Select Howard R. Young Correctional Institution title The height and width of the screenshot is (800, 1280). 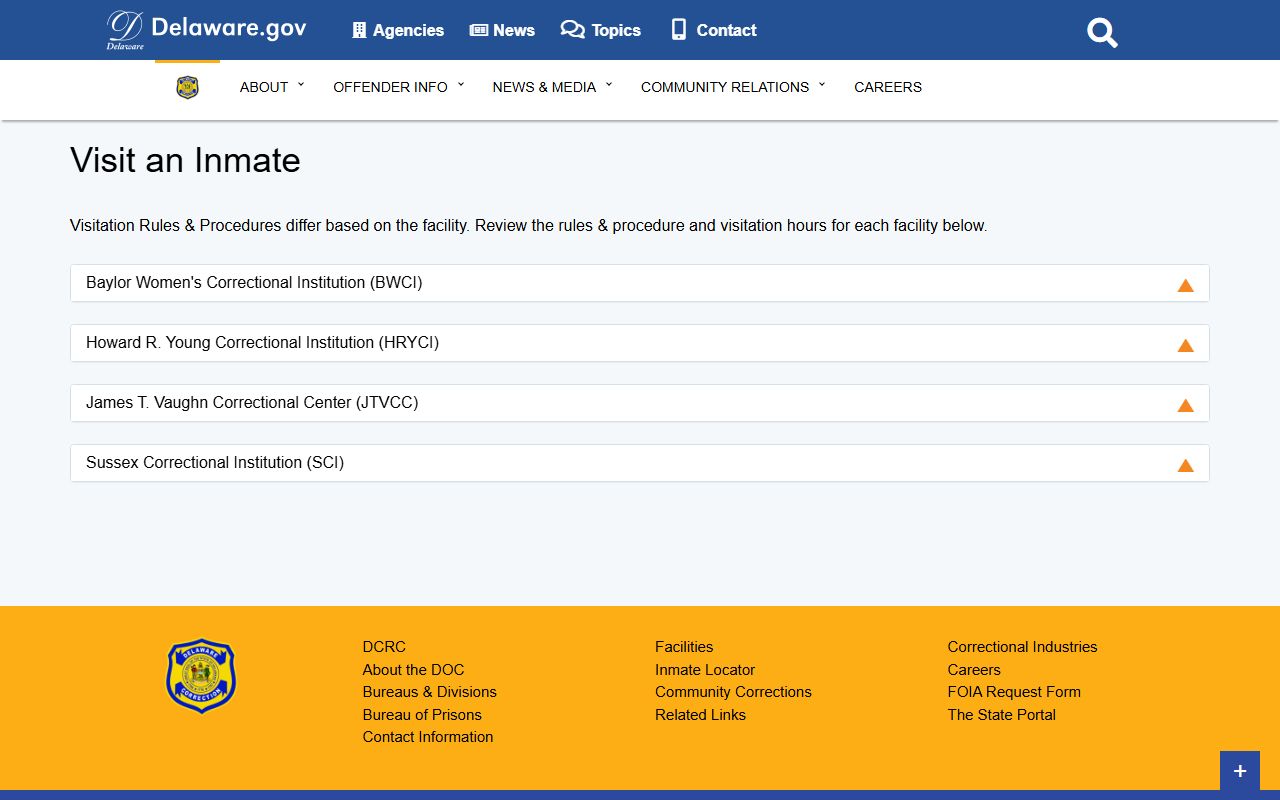(262, 343)
